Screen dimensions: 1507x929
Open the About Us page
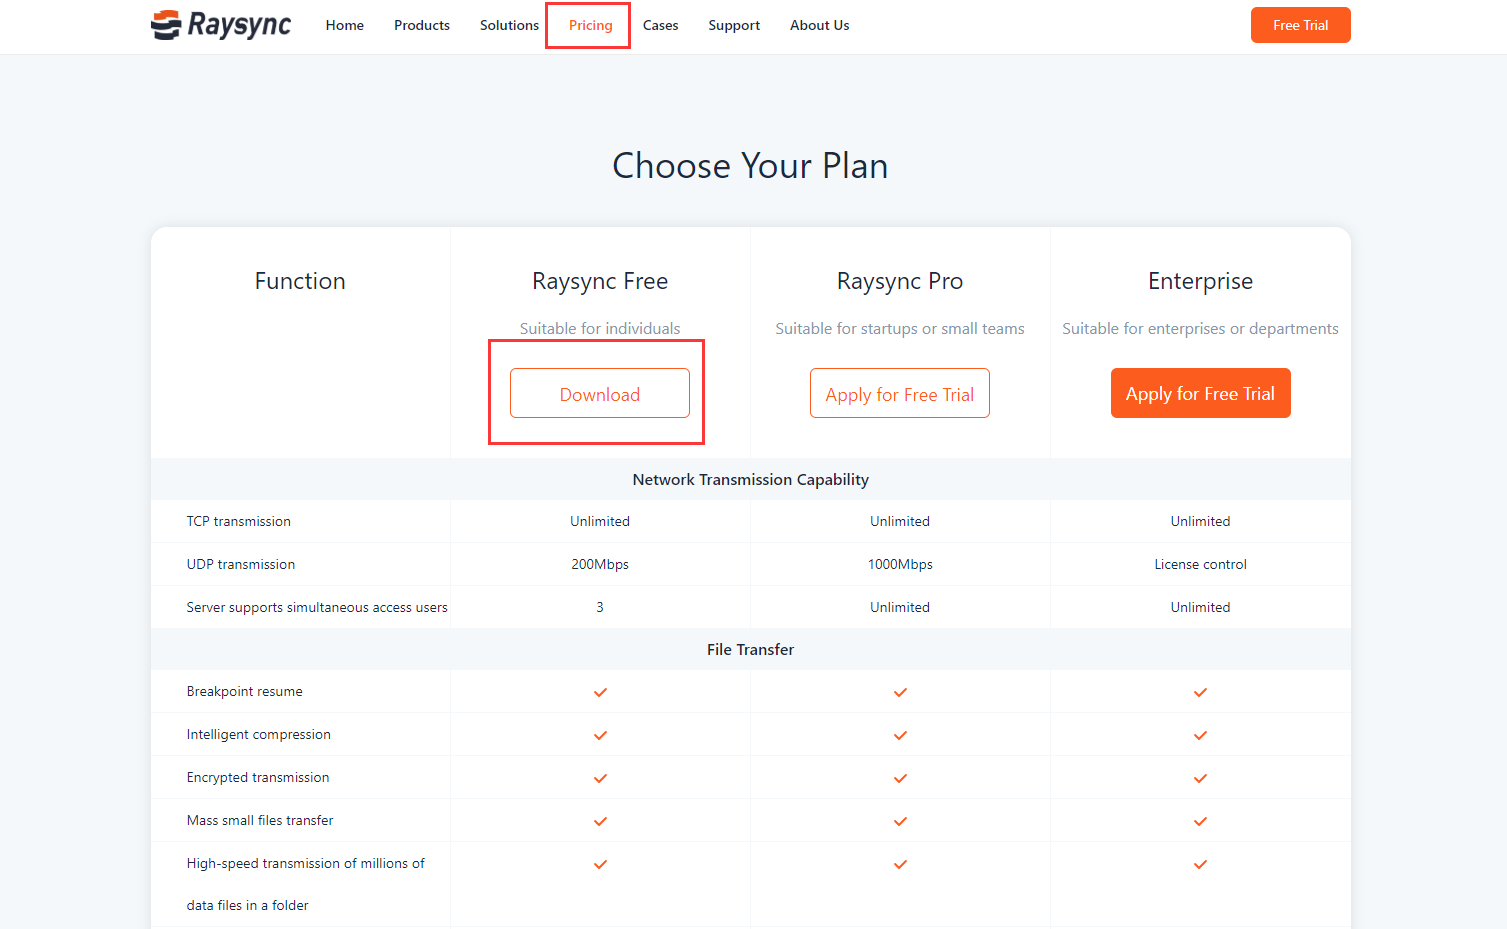pyautogui.click(x=820, y=25)
